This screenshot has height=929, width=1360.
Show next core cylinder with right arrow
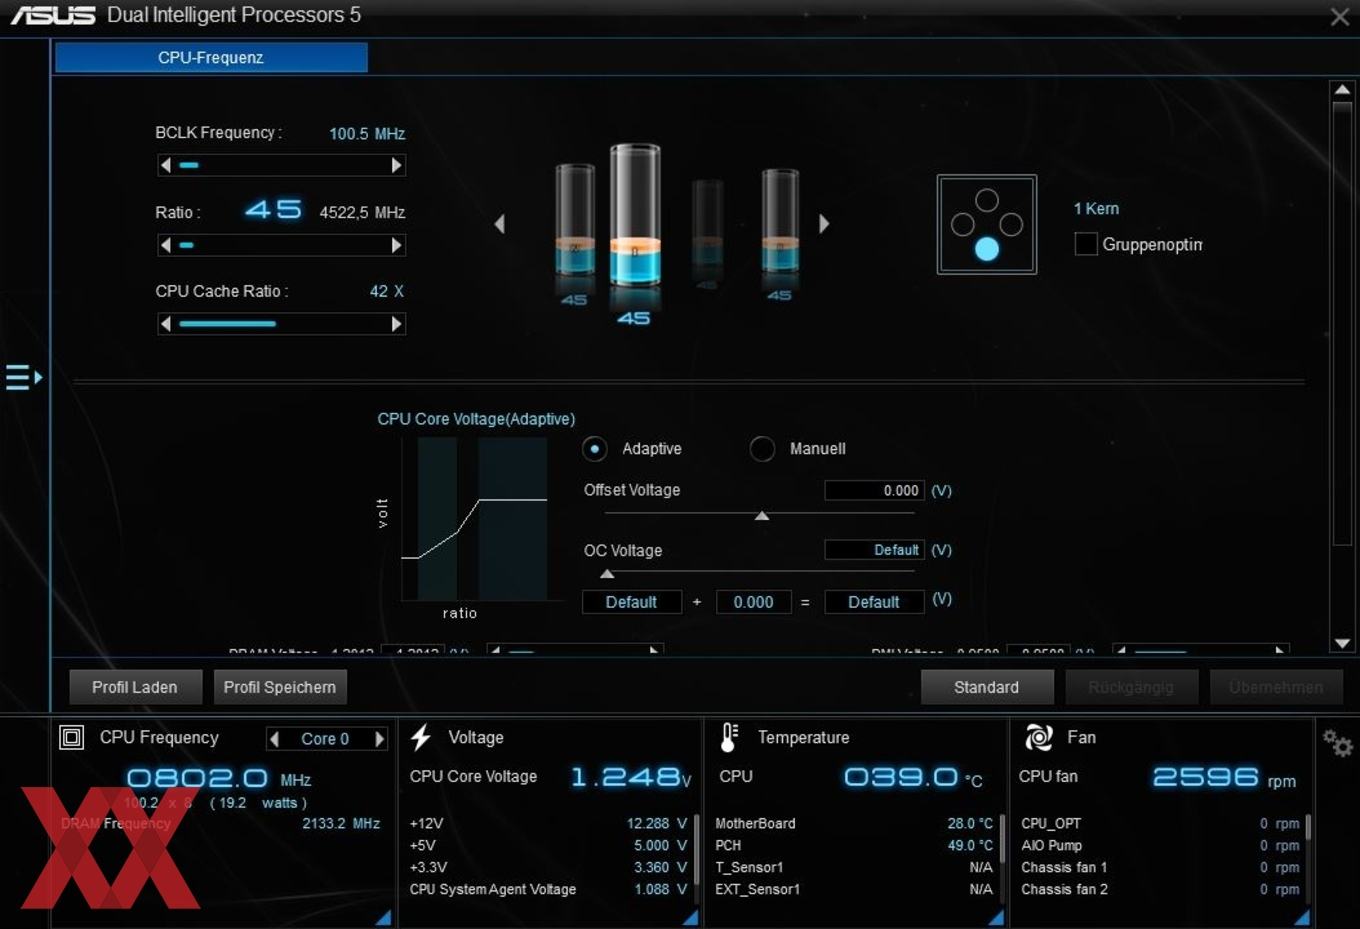pyautogui.click(x=824, y=224)
